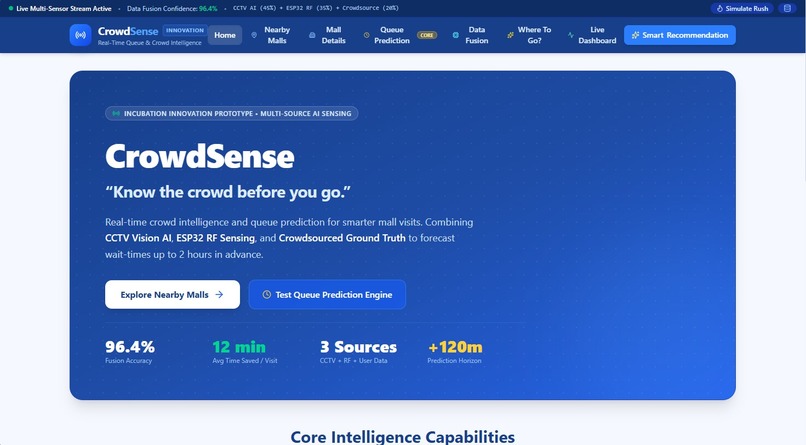Click the '3 Sources' statistic
Viewport: 806px width, 445px height.
(358, 347)
